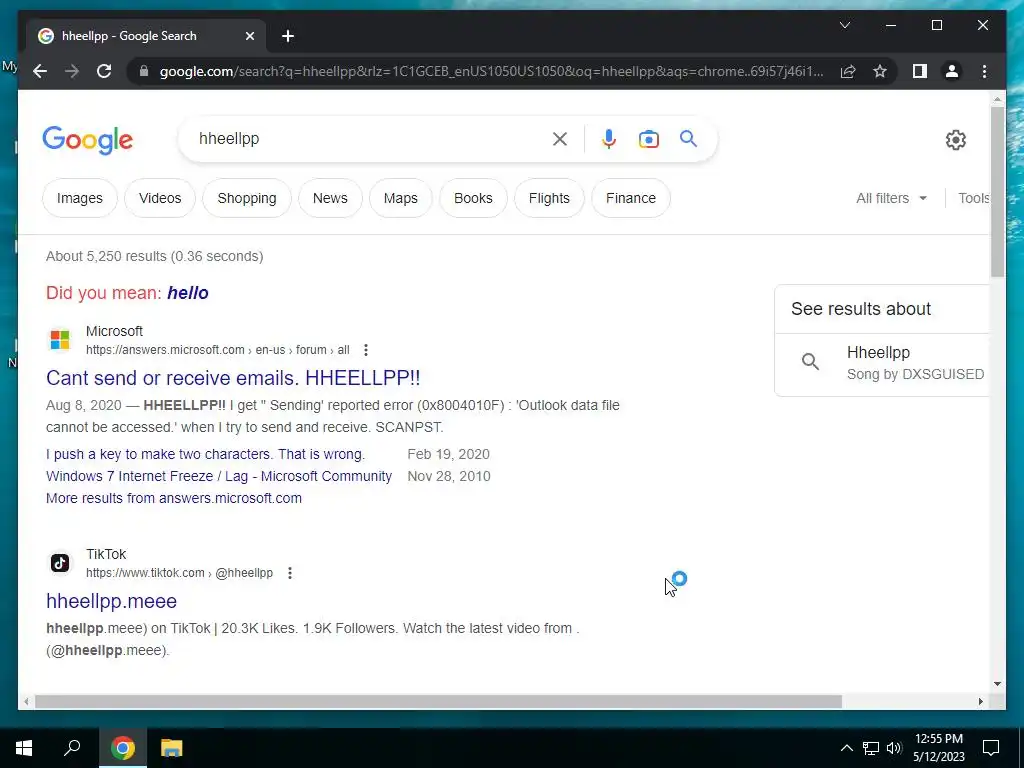Click the horizontal scrollbar thumb

click(438, 701)
